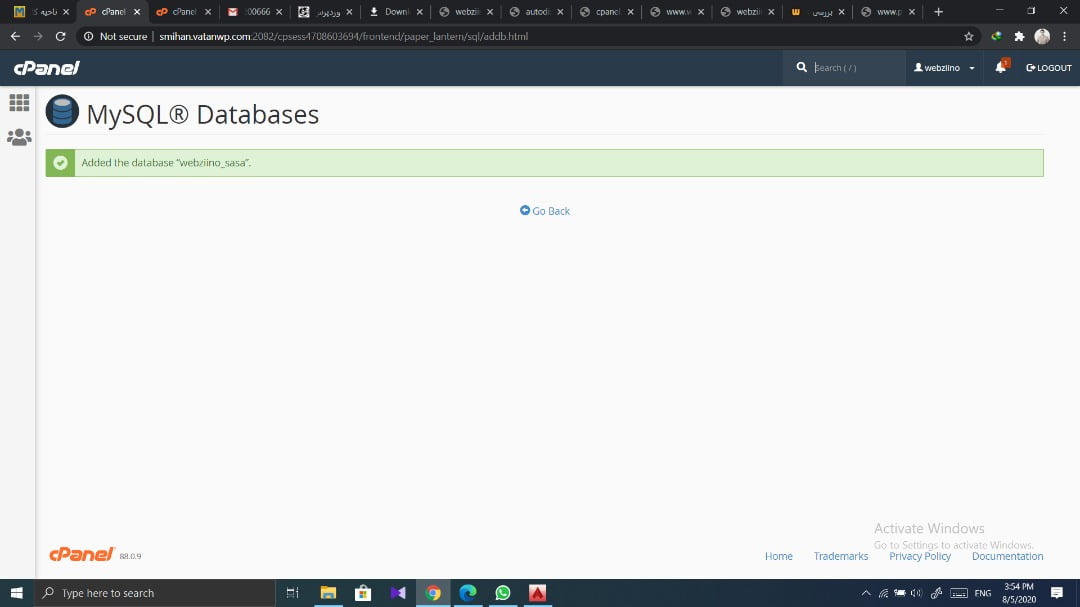Open User Manager people icon in sidebar

coord(19,137)
